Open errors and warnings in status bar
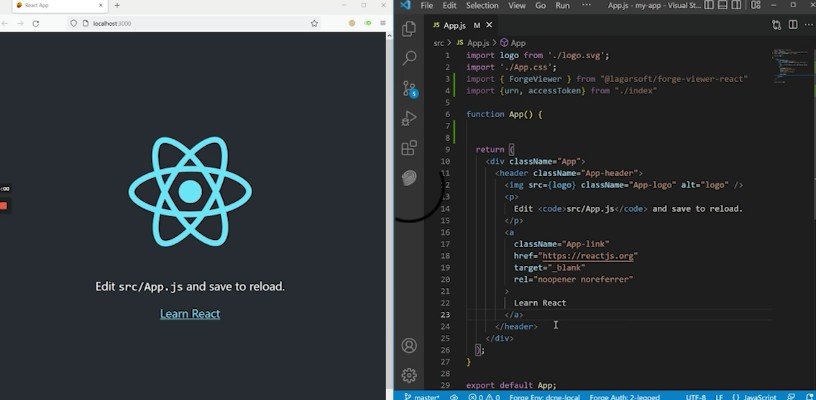The width and height of the screenshot is (816, 400). 484,397
